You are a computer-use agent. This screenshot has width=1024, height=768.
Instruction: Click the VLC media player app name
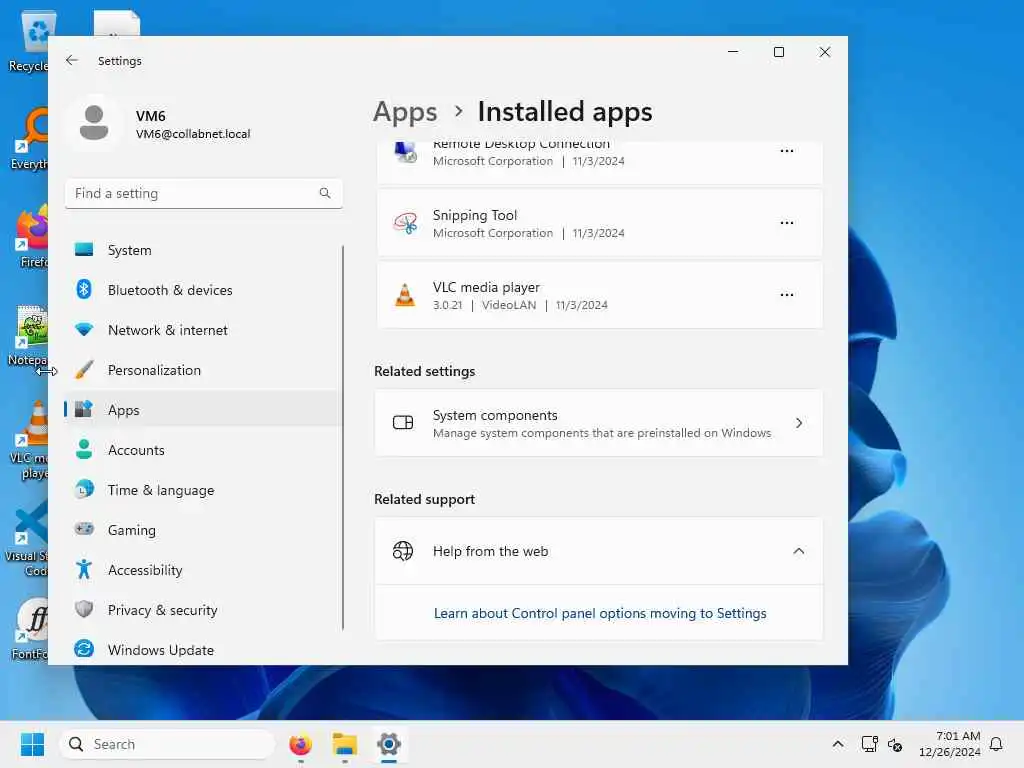pos(487,287)
